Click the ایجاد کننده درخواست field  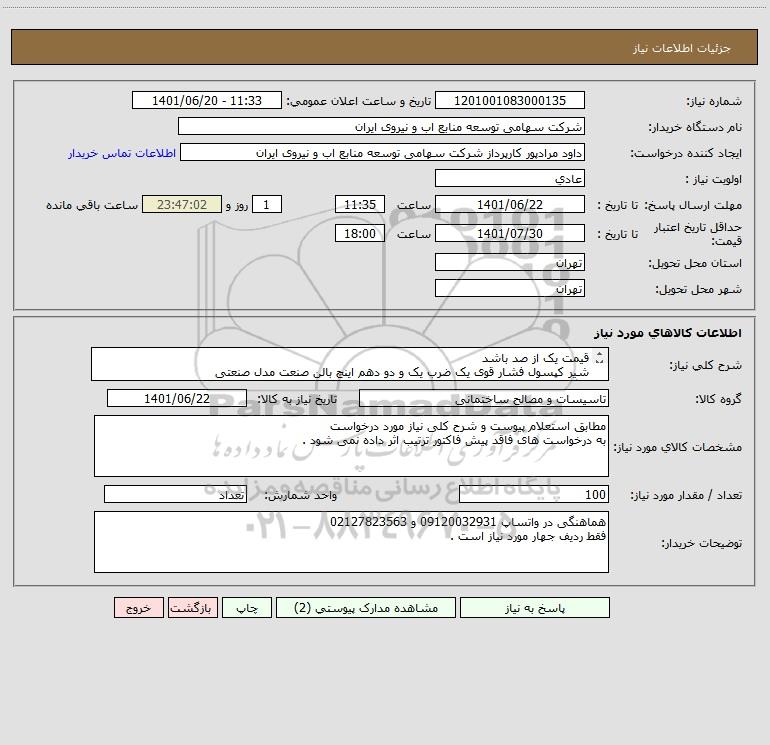(382, 152)
